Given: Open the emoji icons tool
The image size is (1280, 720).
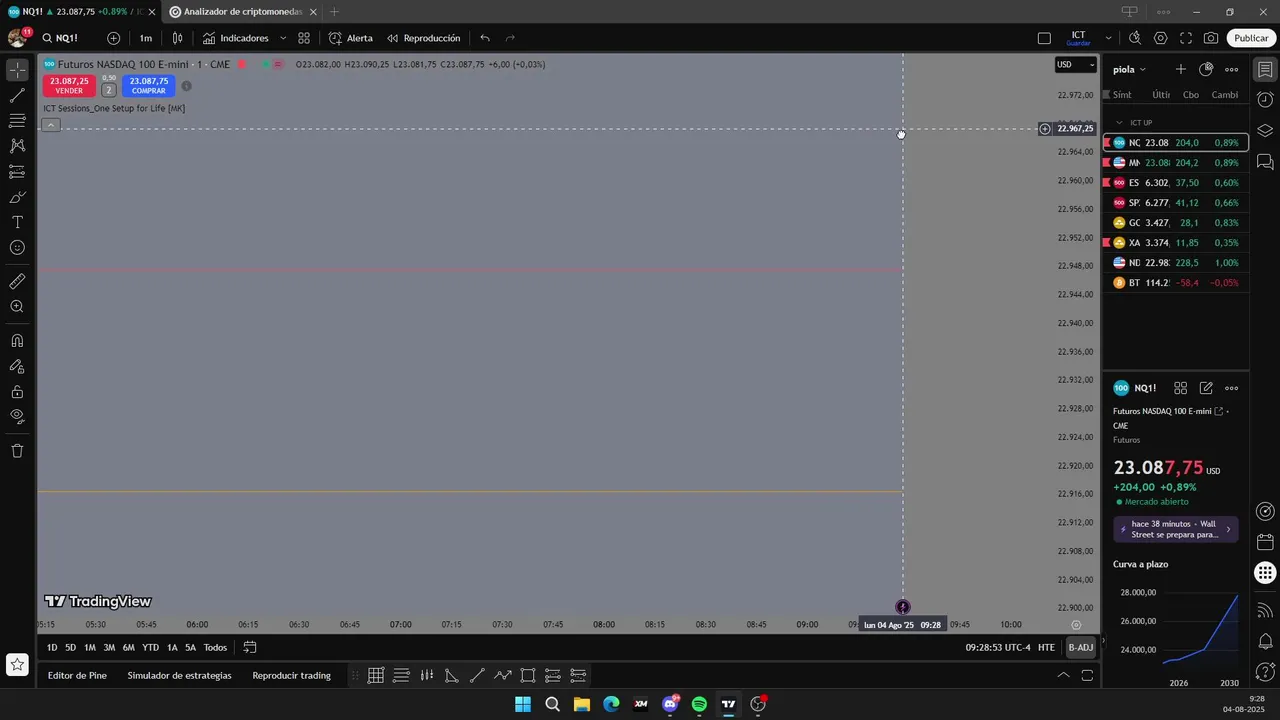Looking at the screenshot, I should tap(17, 248).
